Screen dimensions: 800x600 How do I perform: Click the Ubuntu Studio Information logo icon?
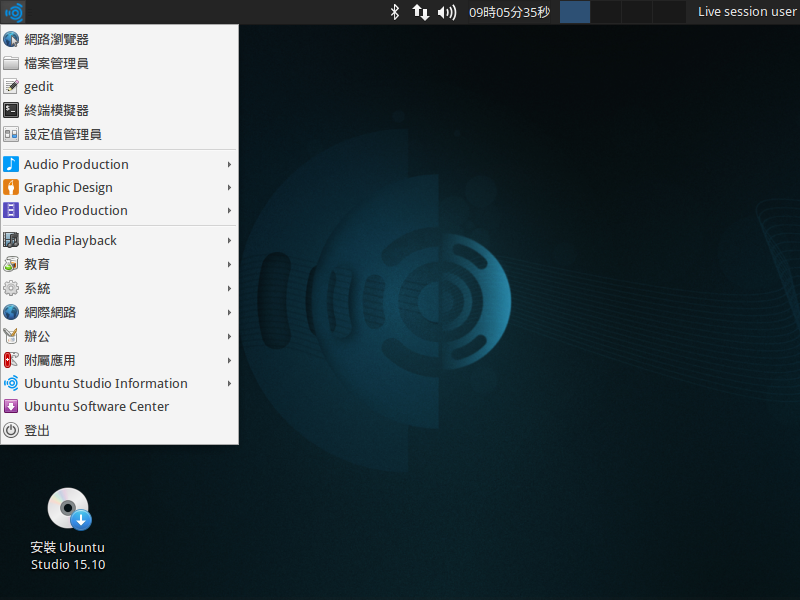point(11,383)
